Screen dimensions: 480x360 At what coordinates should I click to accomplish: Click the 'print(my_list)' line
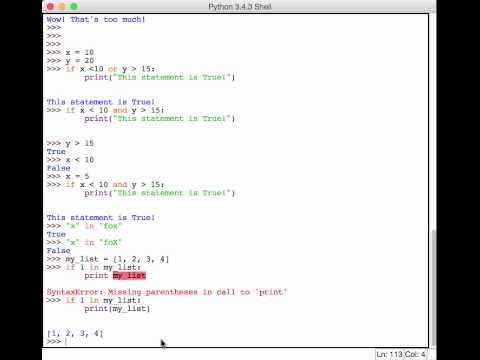coord(117,309)
